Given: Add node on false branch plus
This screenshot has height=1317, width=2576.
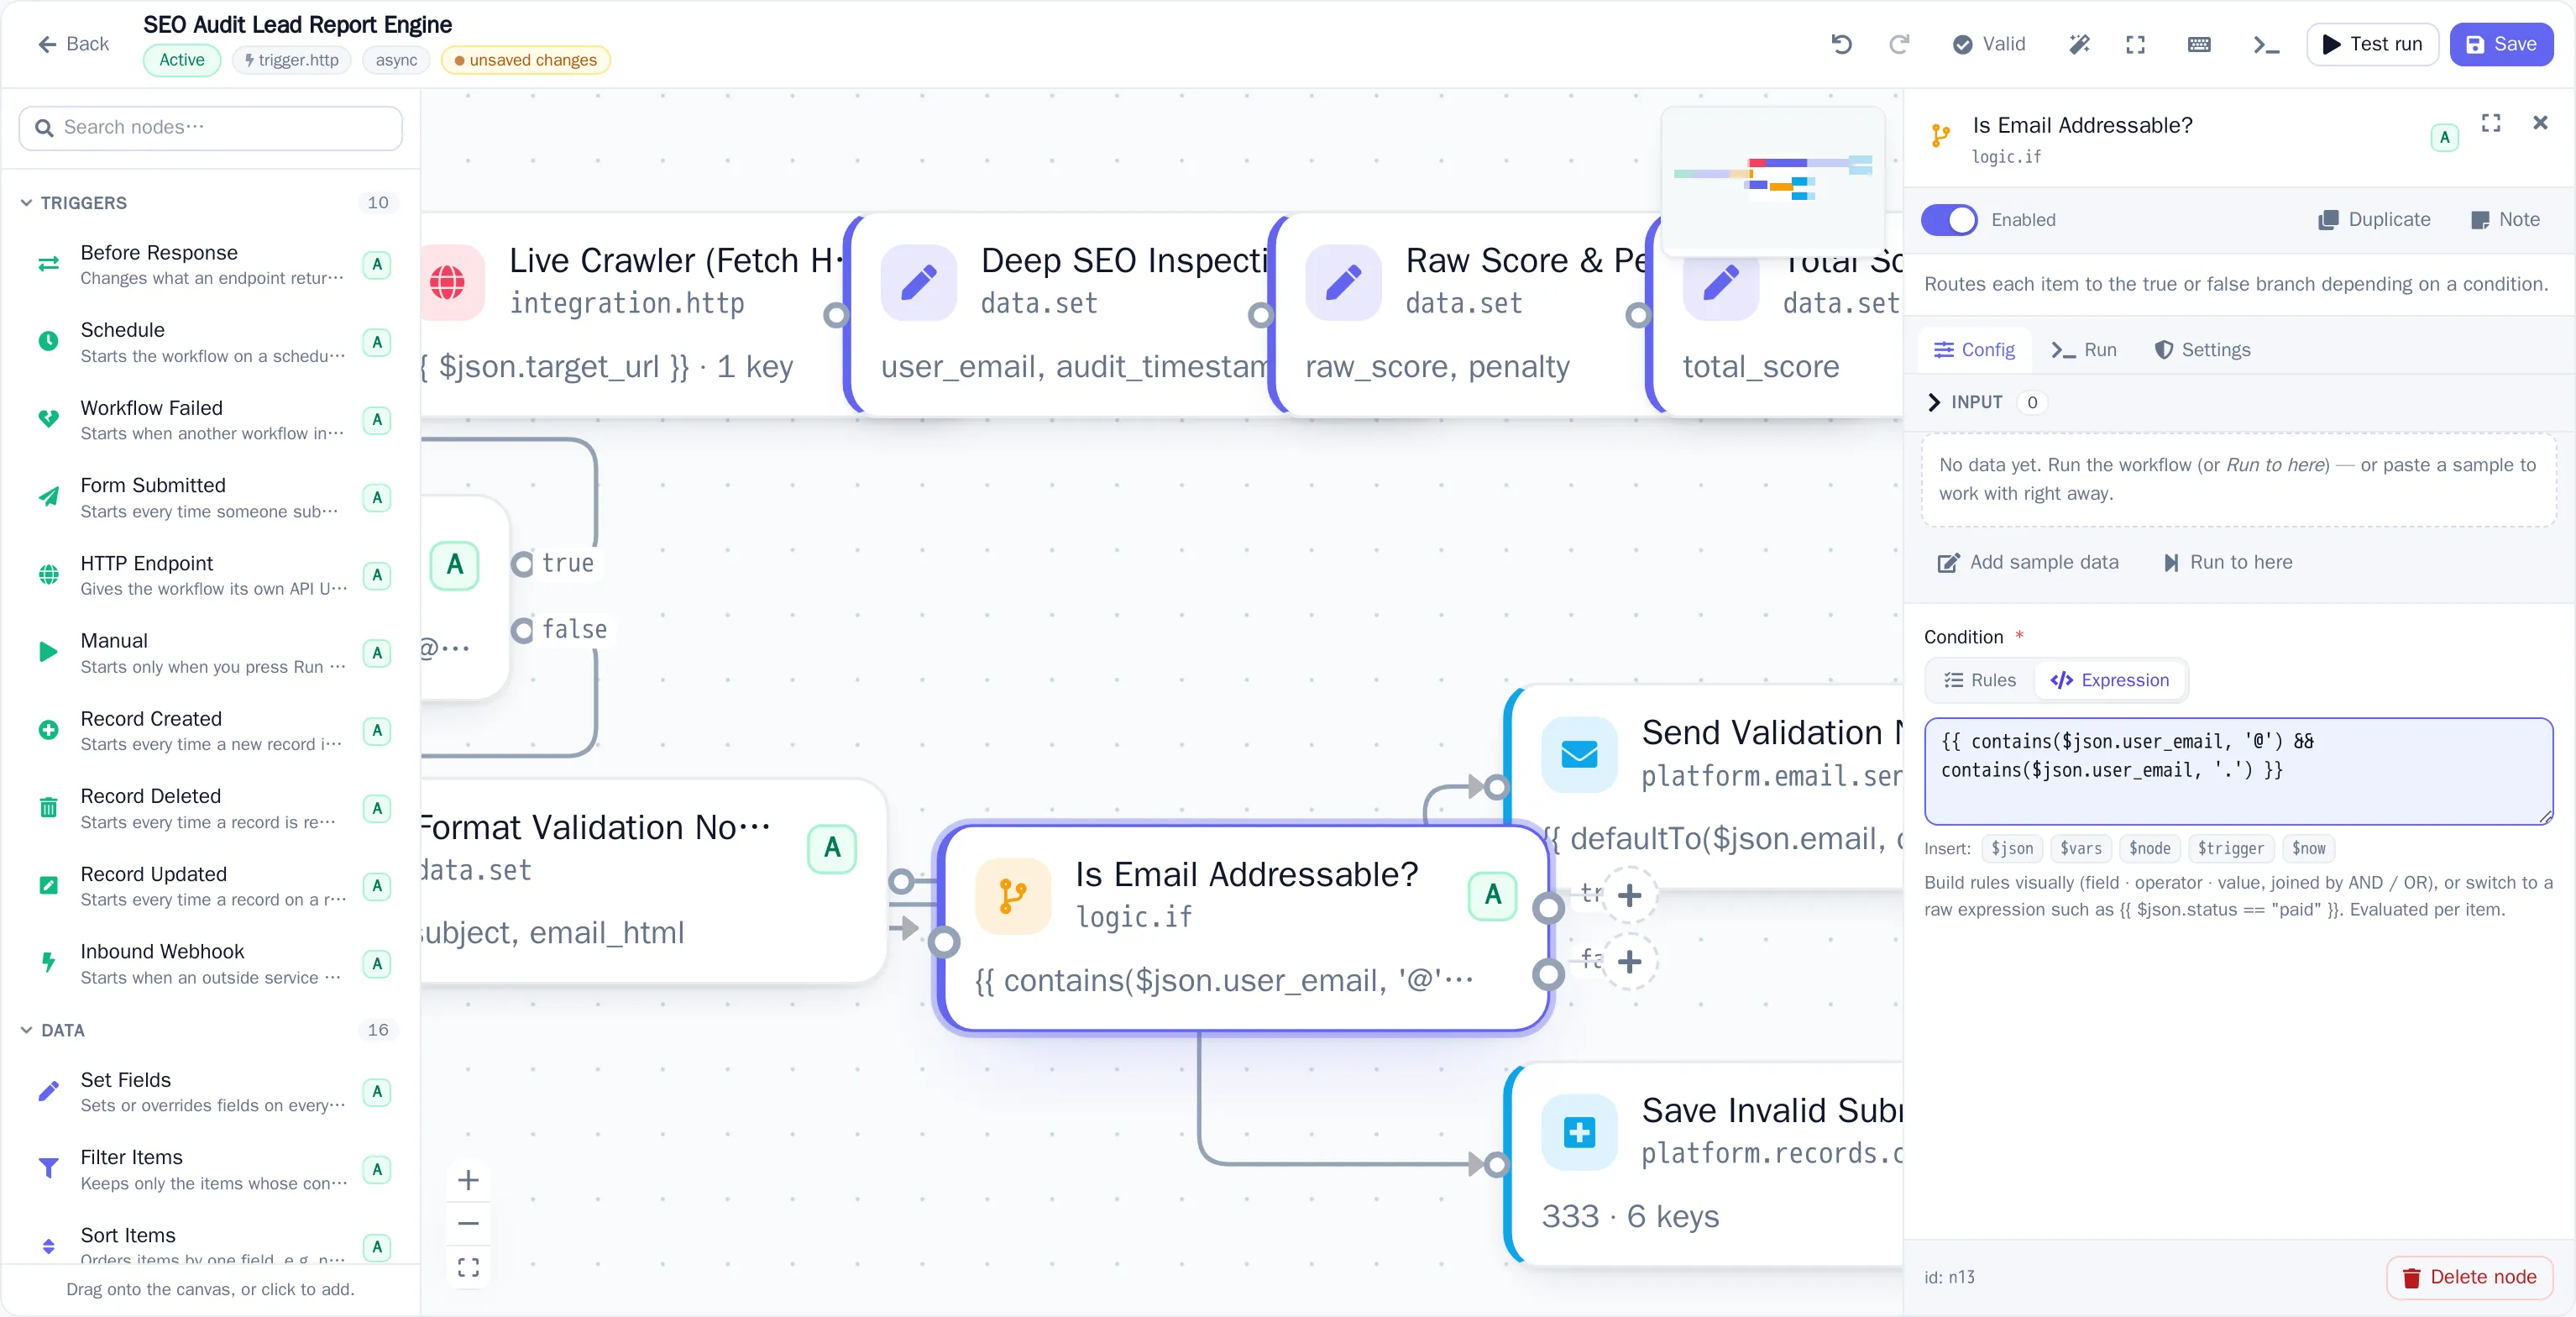Looking at the screenshot, I should pos(1629,962).
